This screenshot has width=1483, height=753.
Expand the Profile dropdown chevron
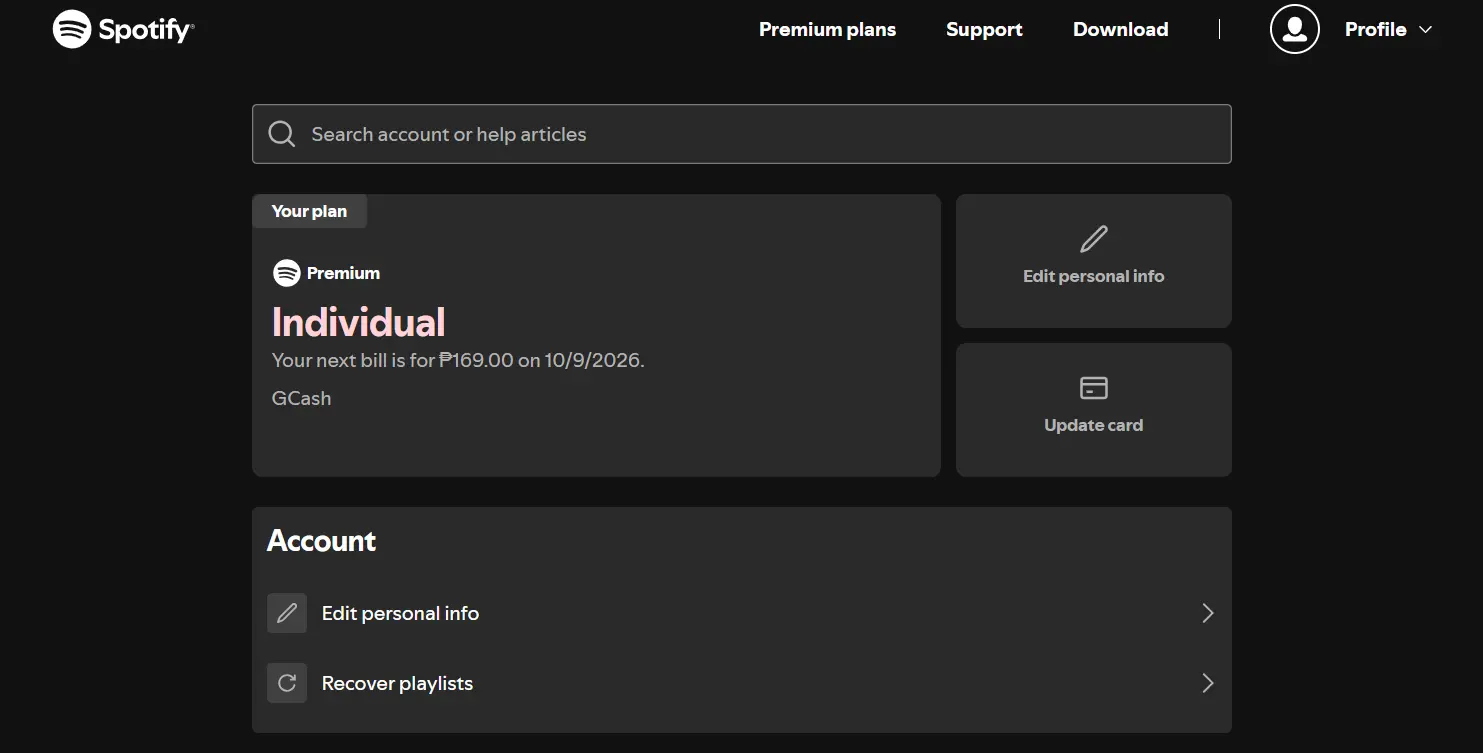click(x=1426, y=30)
